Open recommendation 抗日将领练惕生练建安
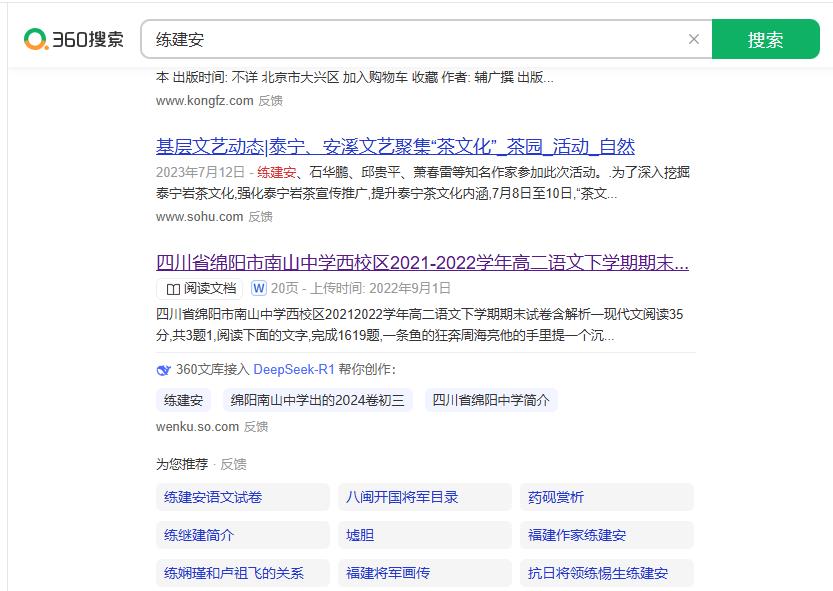Screen dimensions: 833x591 coord(607,573)
